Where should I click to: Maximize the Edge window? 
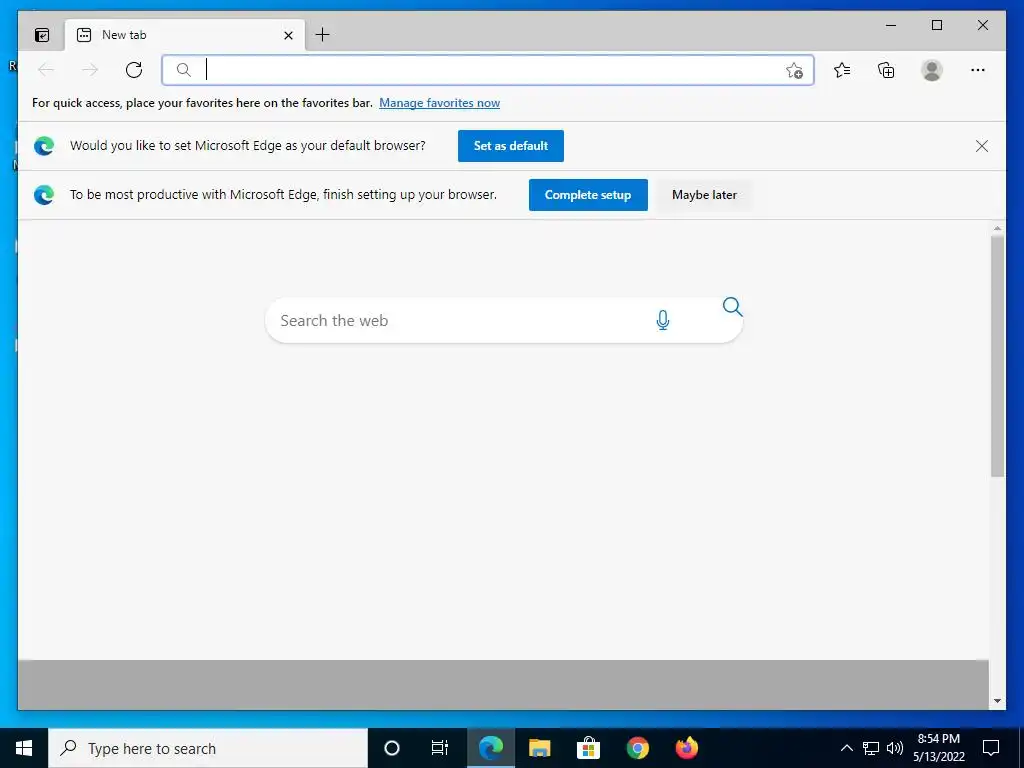point(936,25)
